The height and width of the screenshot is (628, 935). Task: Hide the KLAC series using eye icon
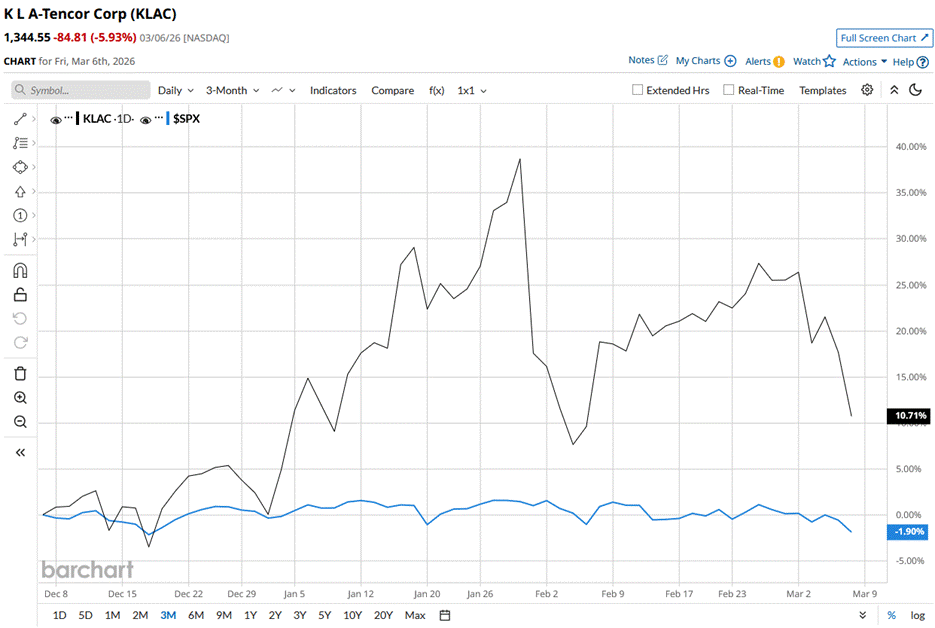click(x=56, y=119)
